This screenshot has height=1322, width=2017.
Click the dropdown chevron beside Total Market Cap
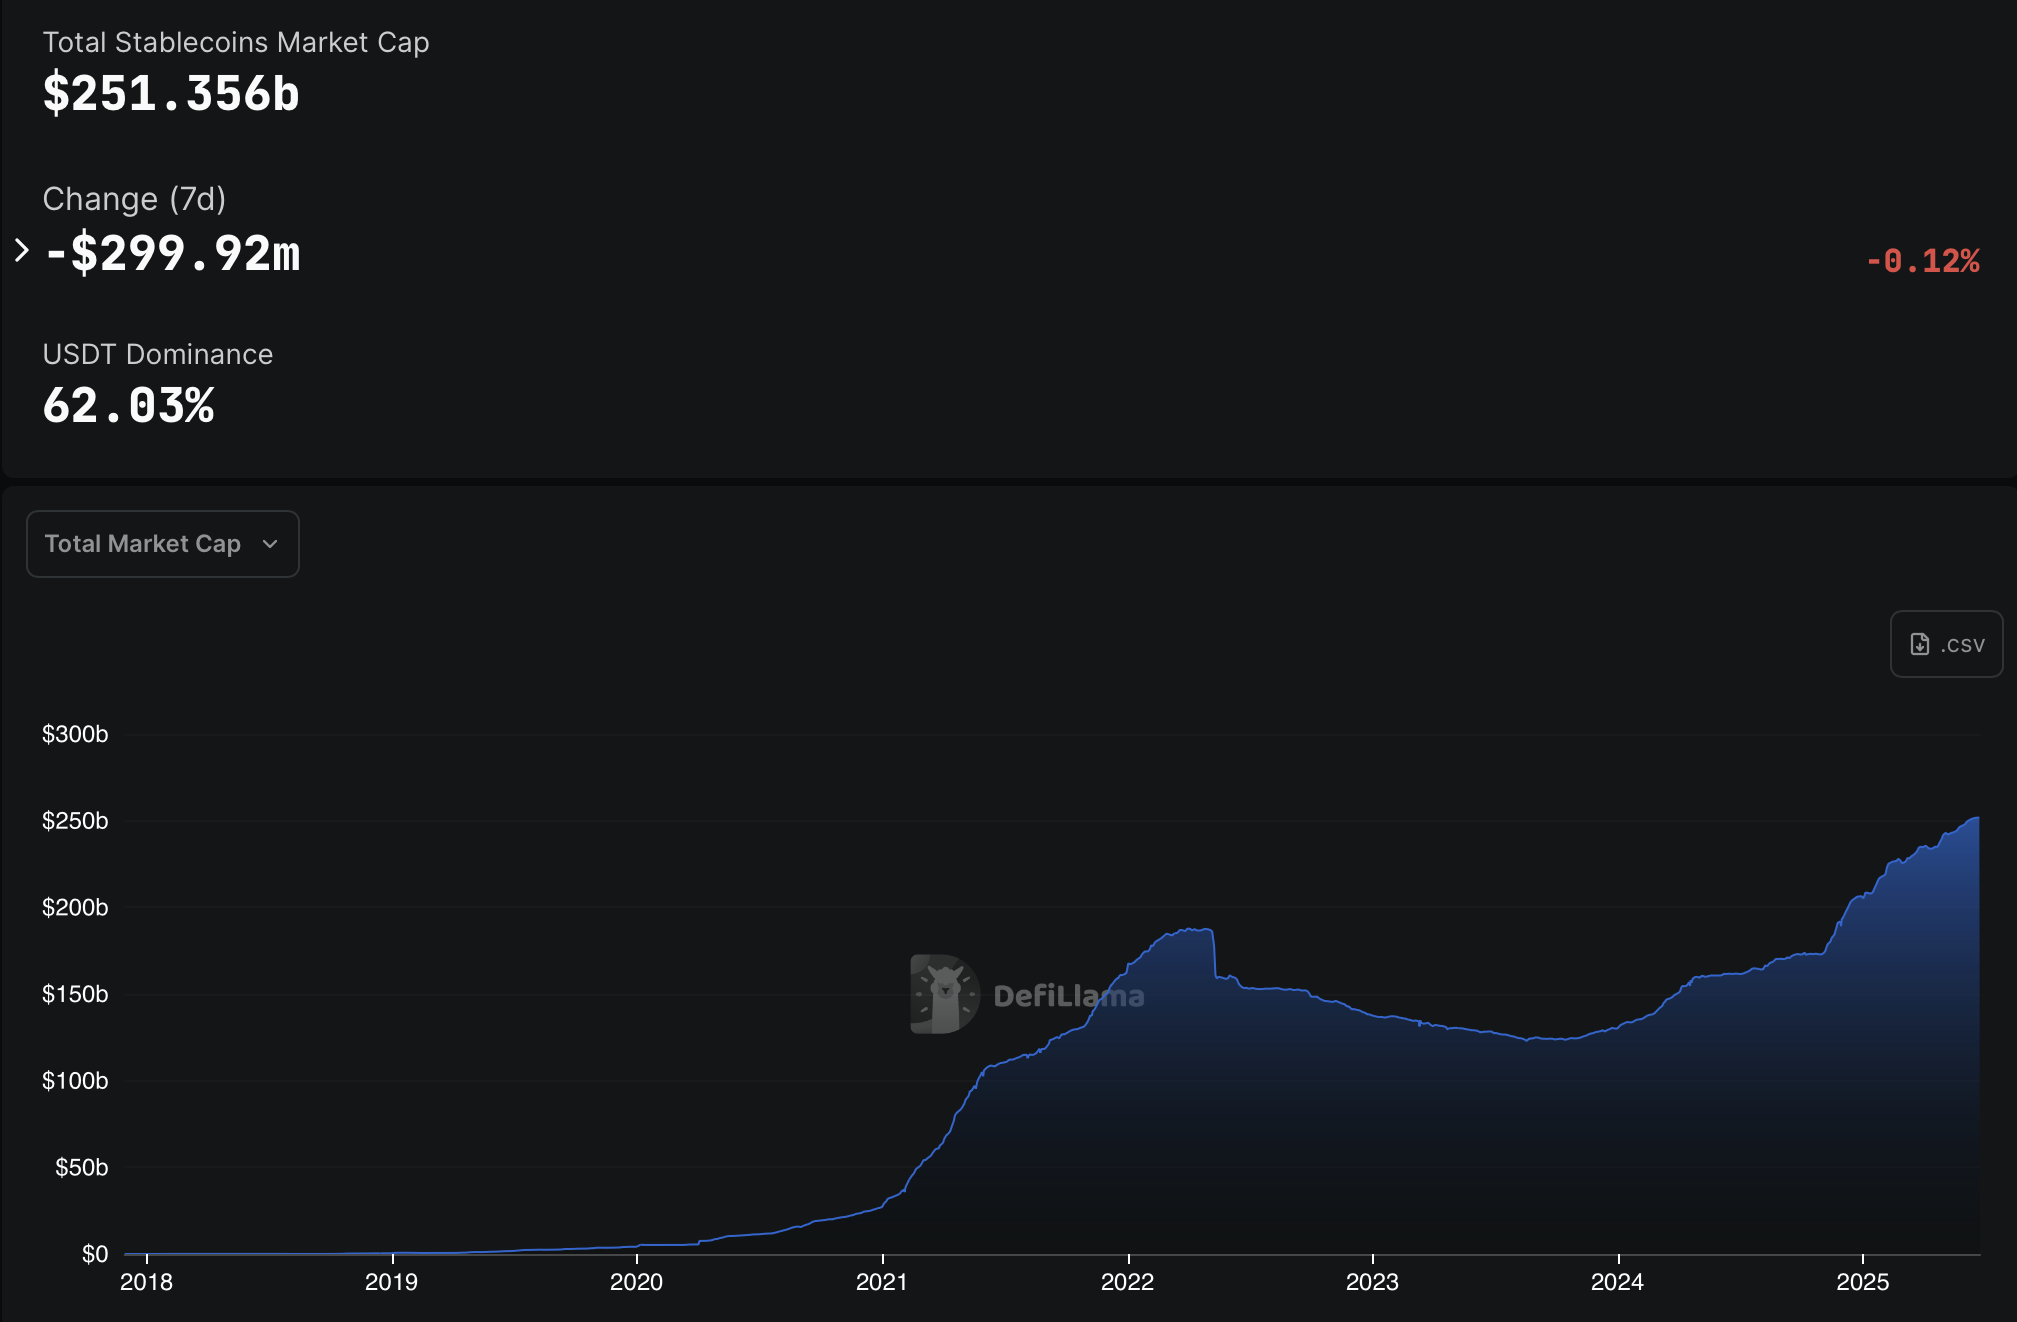click(270, 544)
